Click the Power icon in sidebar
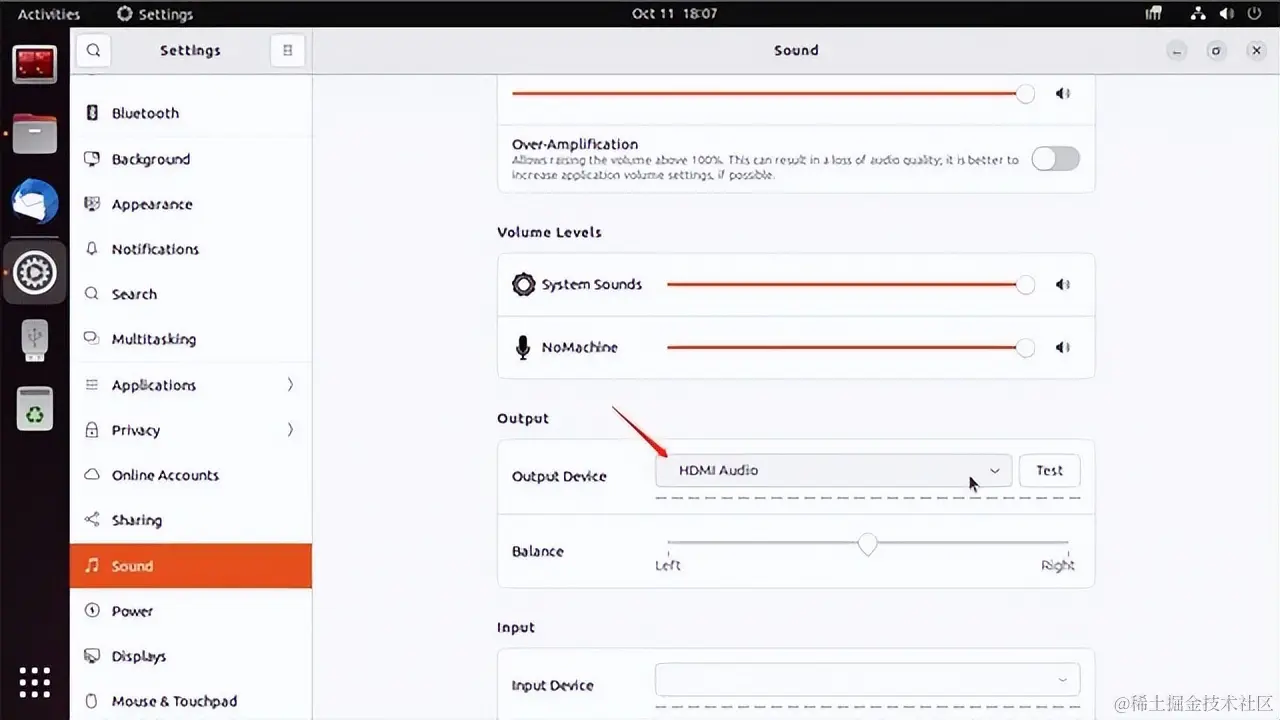Viewport: 1280px width, 720px height. pos(92,611)
